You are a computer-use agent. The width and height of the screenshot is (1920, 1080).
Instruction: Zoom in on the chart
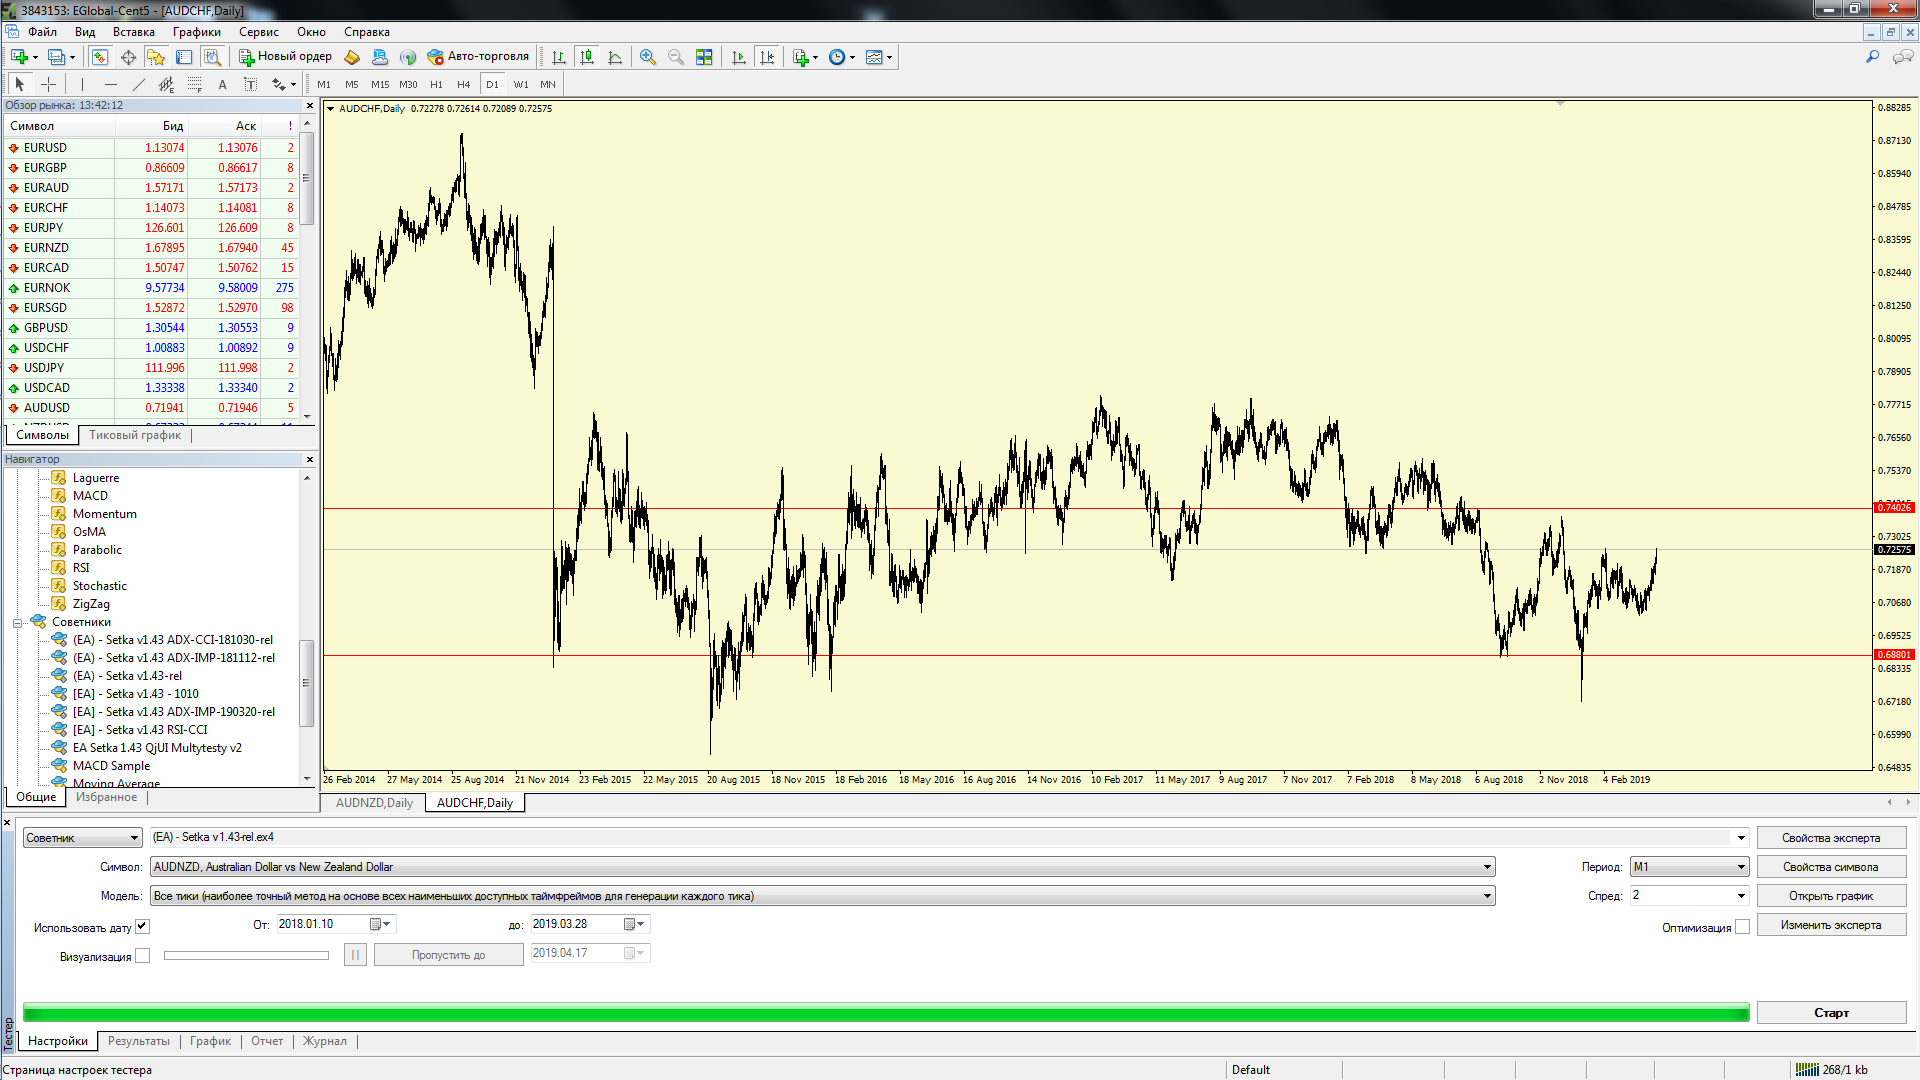click(648, 57)
